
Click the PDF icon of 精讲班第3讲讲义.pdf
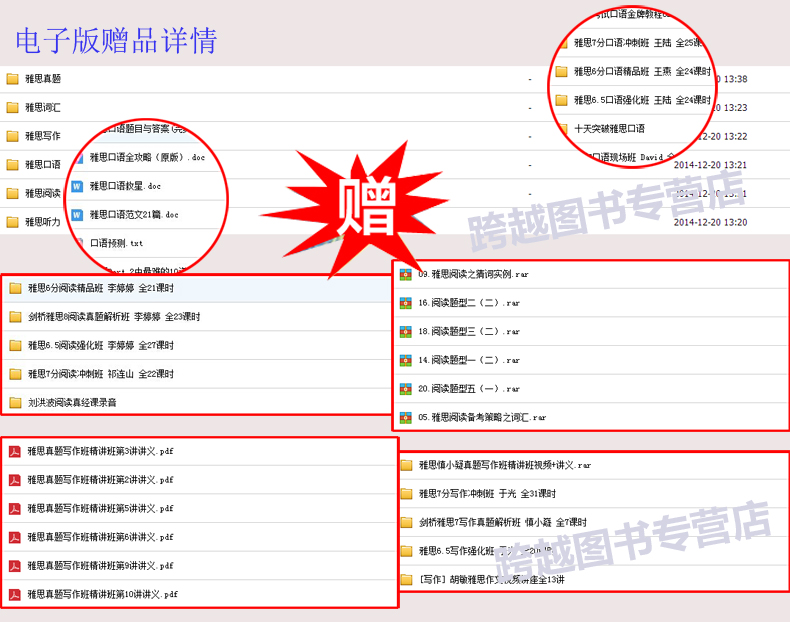click(15, 451)
